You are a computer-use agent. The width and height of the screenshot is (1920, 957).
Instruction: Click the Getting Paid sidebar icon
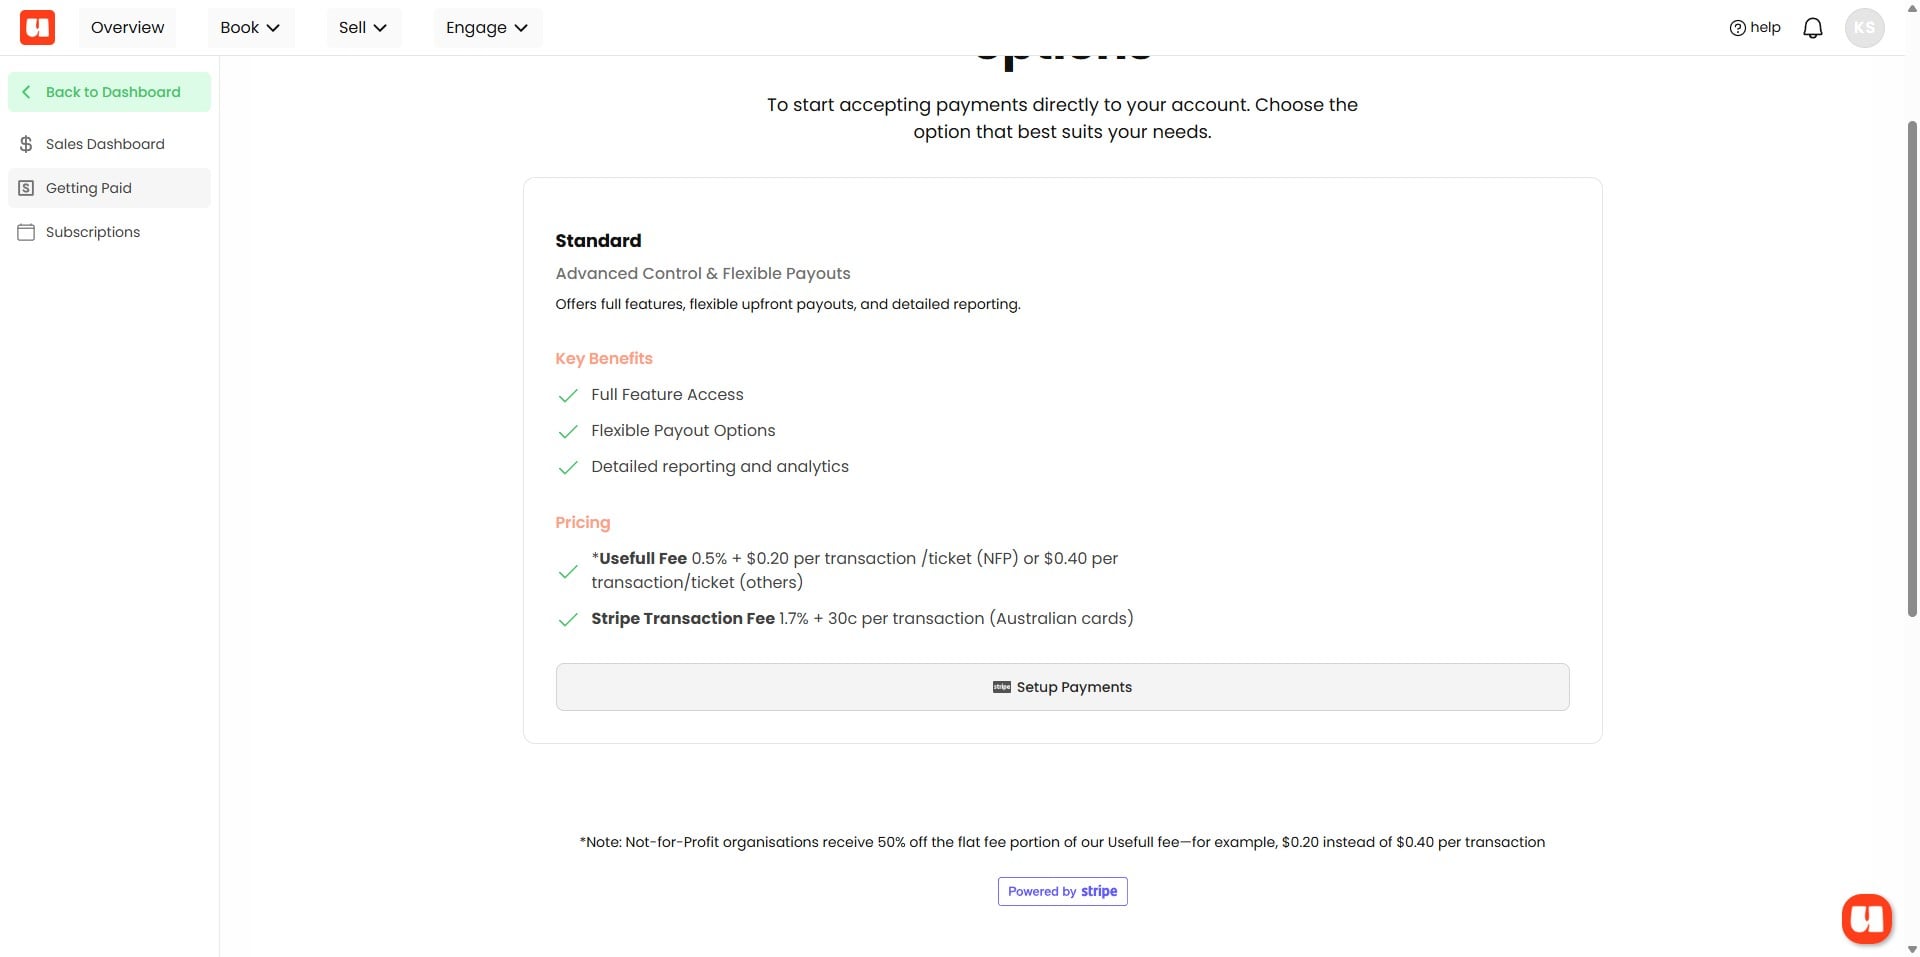coord(26,188)
